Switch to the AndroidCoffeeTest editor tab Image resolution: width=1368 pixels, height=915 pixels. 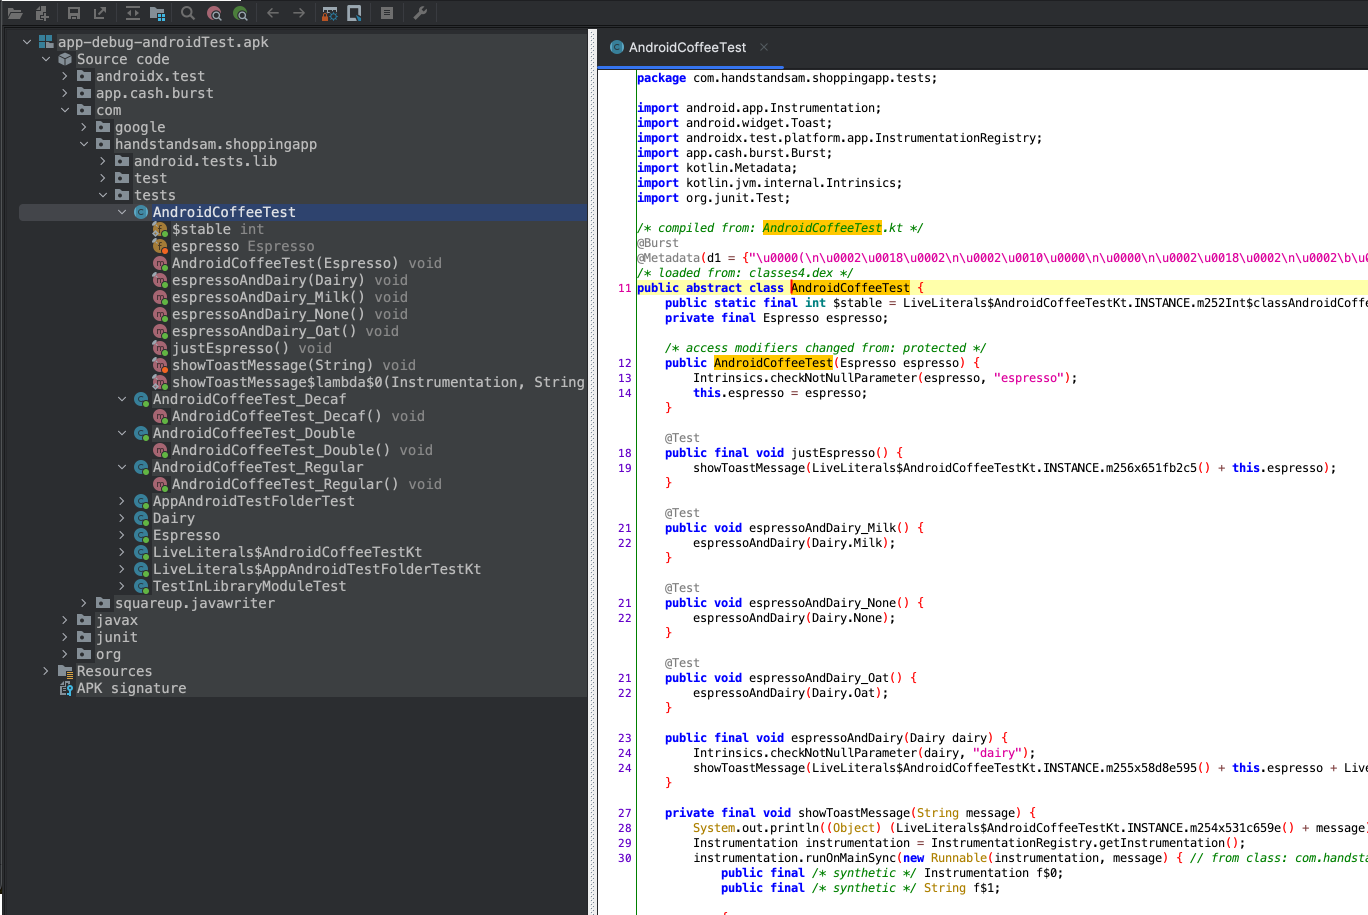click(x=687, y=47)
